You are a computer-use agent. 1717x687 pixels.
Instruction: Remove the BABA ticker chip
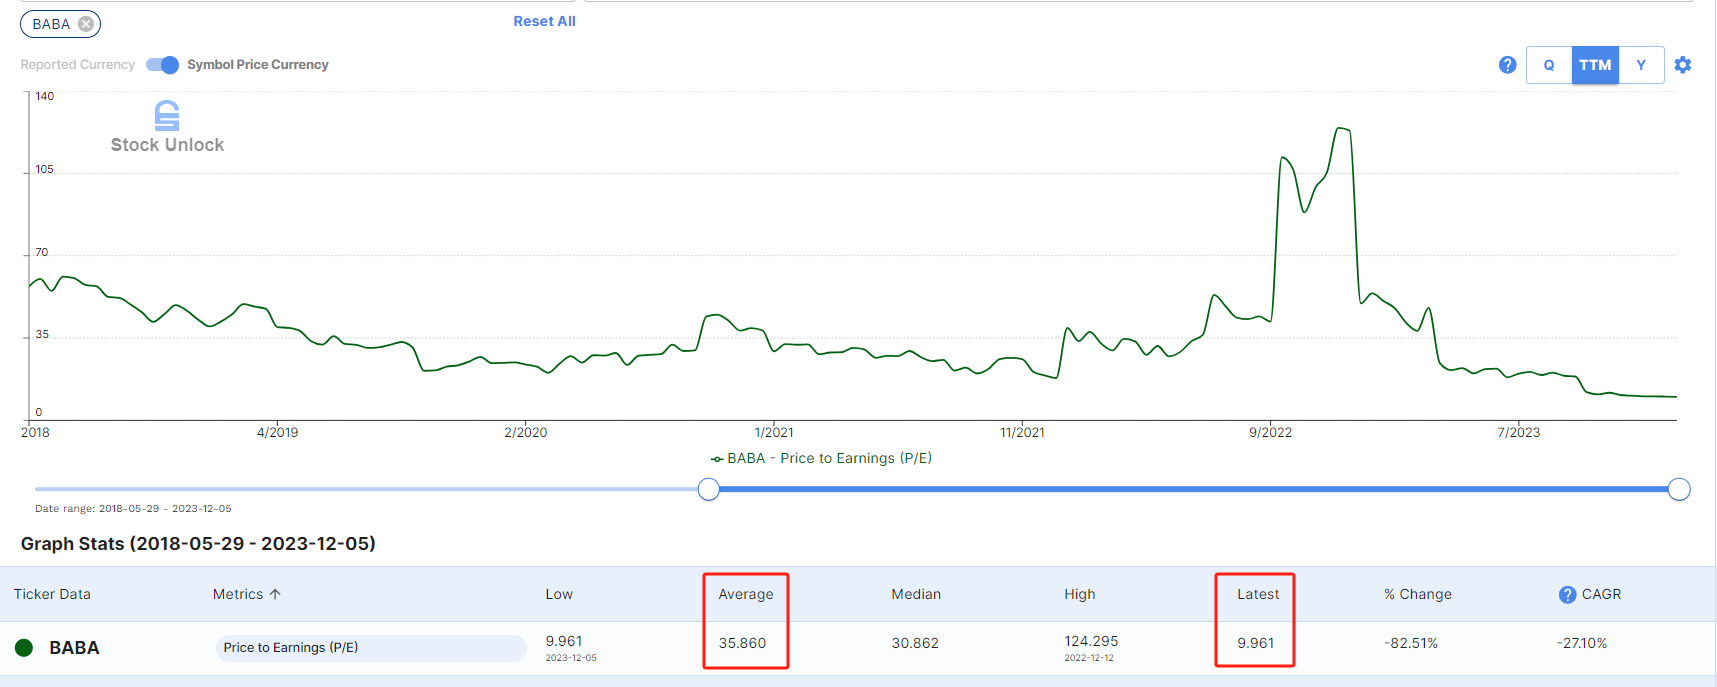coord(86,24)
